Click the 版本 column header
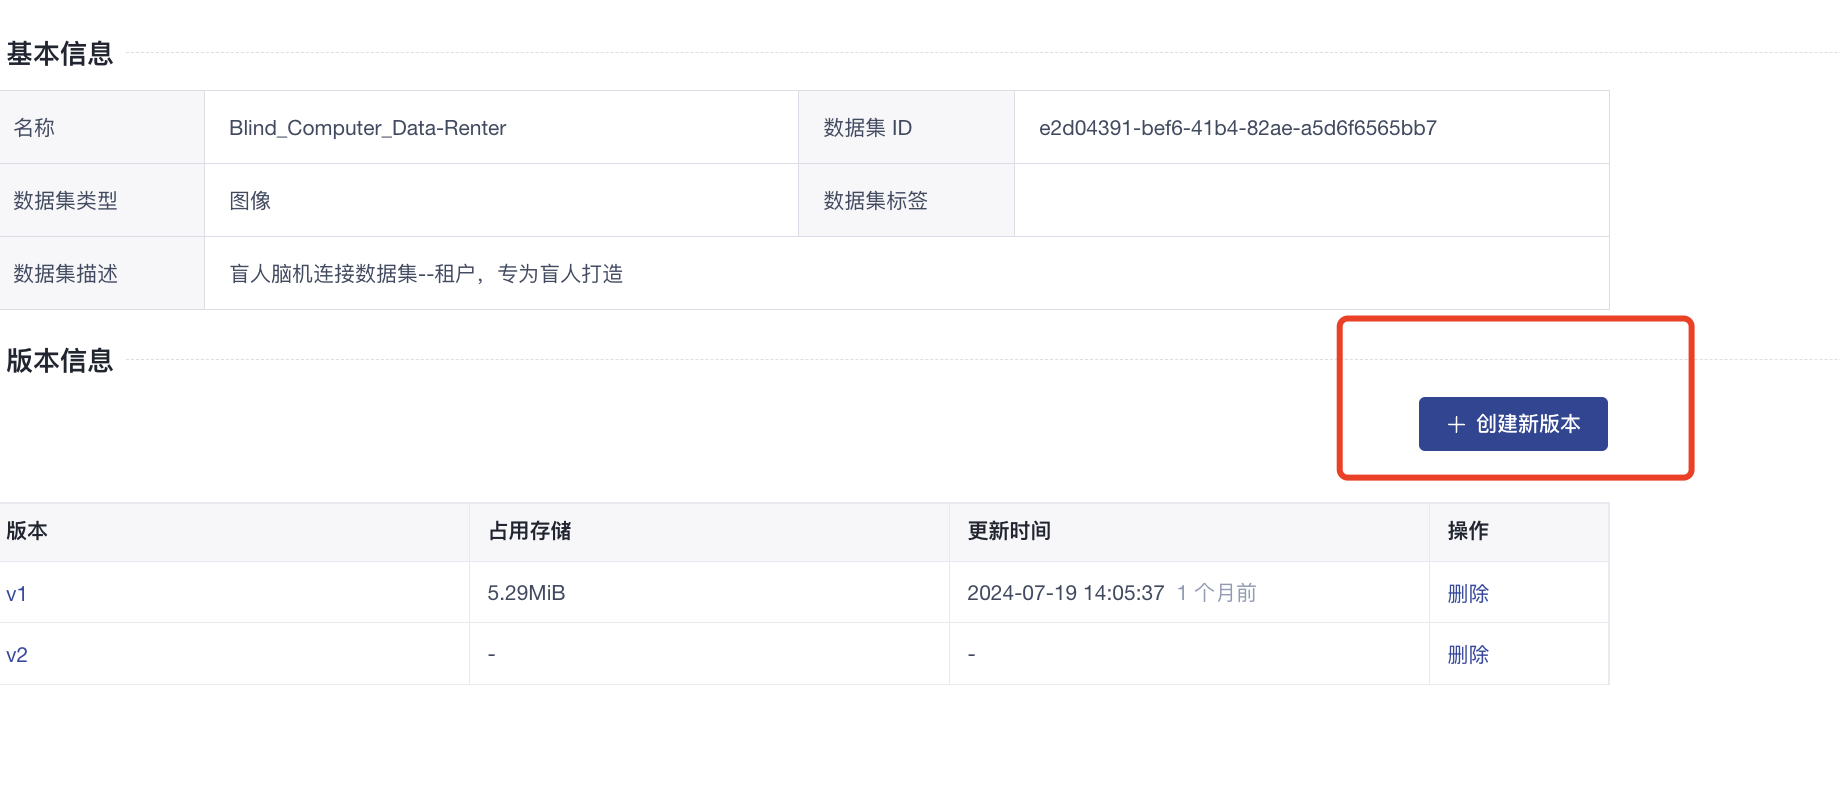Viewport: 1840px width, 792px height. (27, 531)
